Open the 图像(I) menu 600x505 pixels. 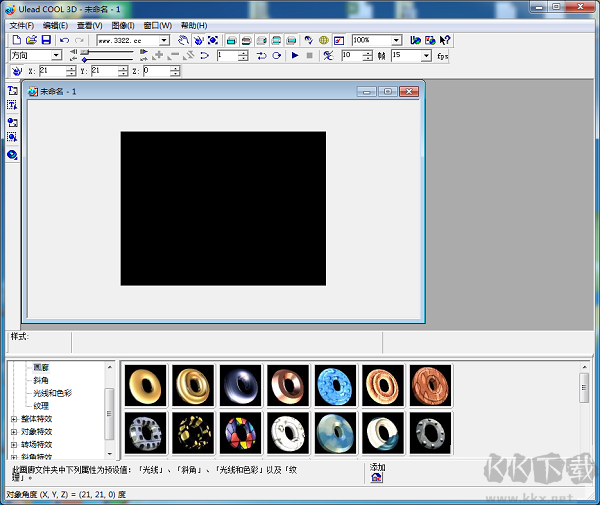pyautogui.click(x=123, y=25)
